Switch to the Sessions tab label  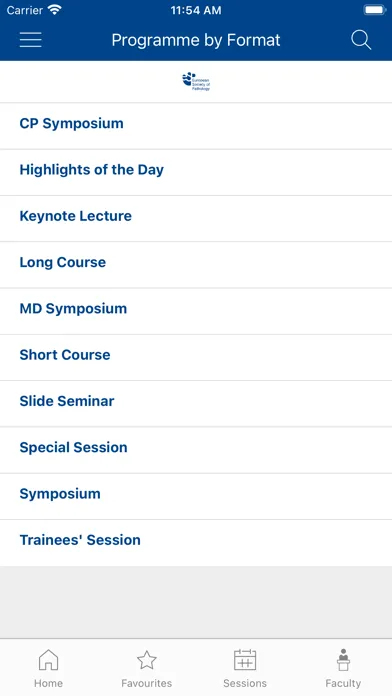point(245,683)
